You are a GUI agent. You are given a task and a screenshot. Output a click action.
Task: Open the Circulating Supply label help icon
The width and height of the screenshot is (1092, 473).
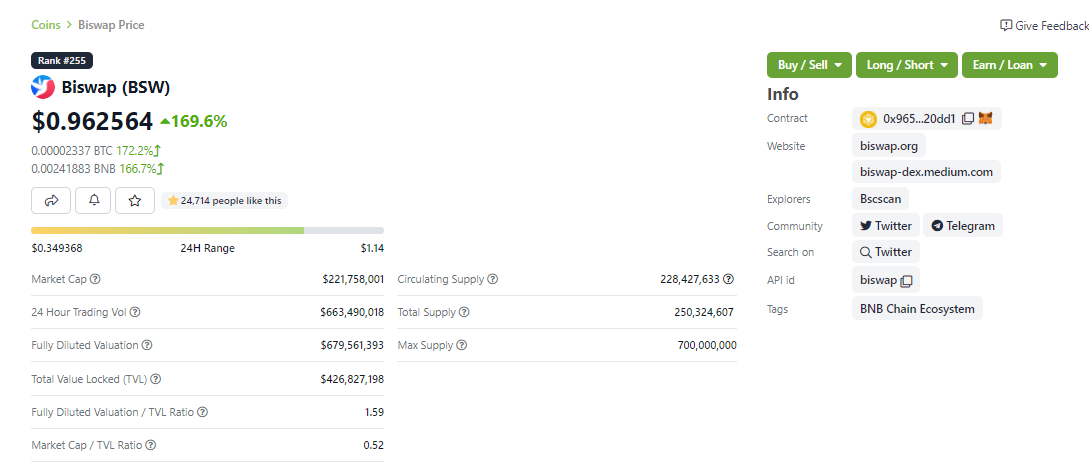[492, 279]
